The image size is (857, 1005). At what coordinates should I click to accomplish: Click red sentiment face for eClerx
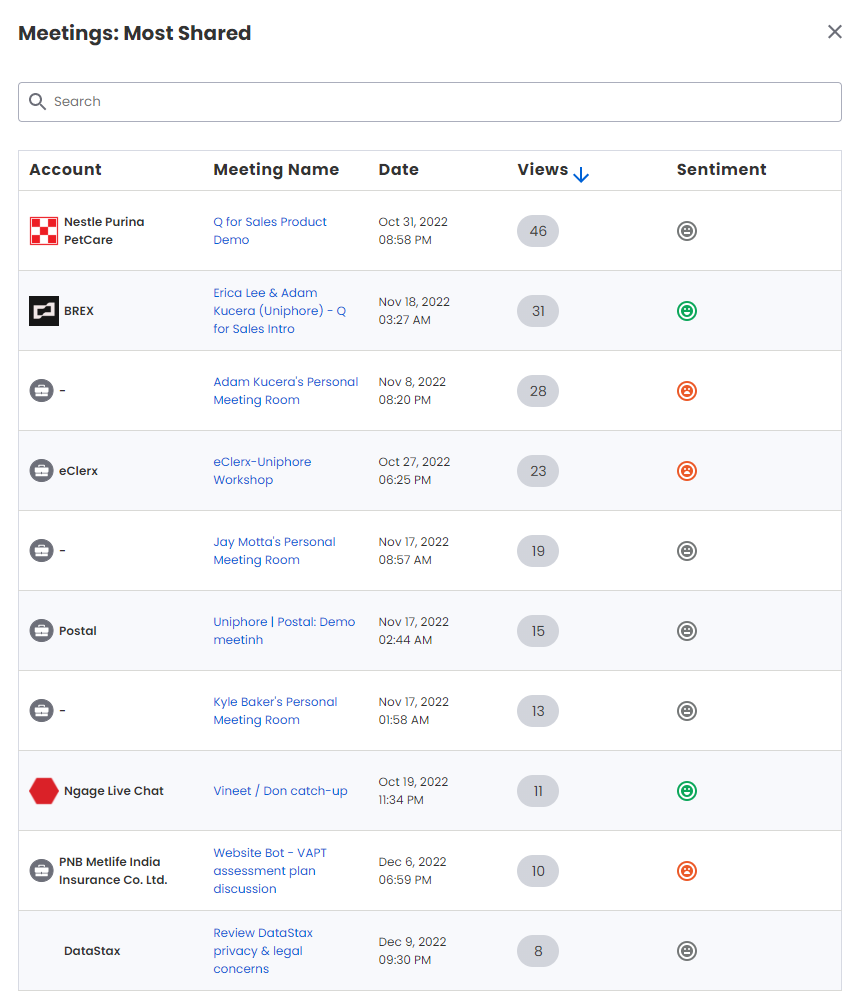[x=686, y=471]
